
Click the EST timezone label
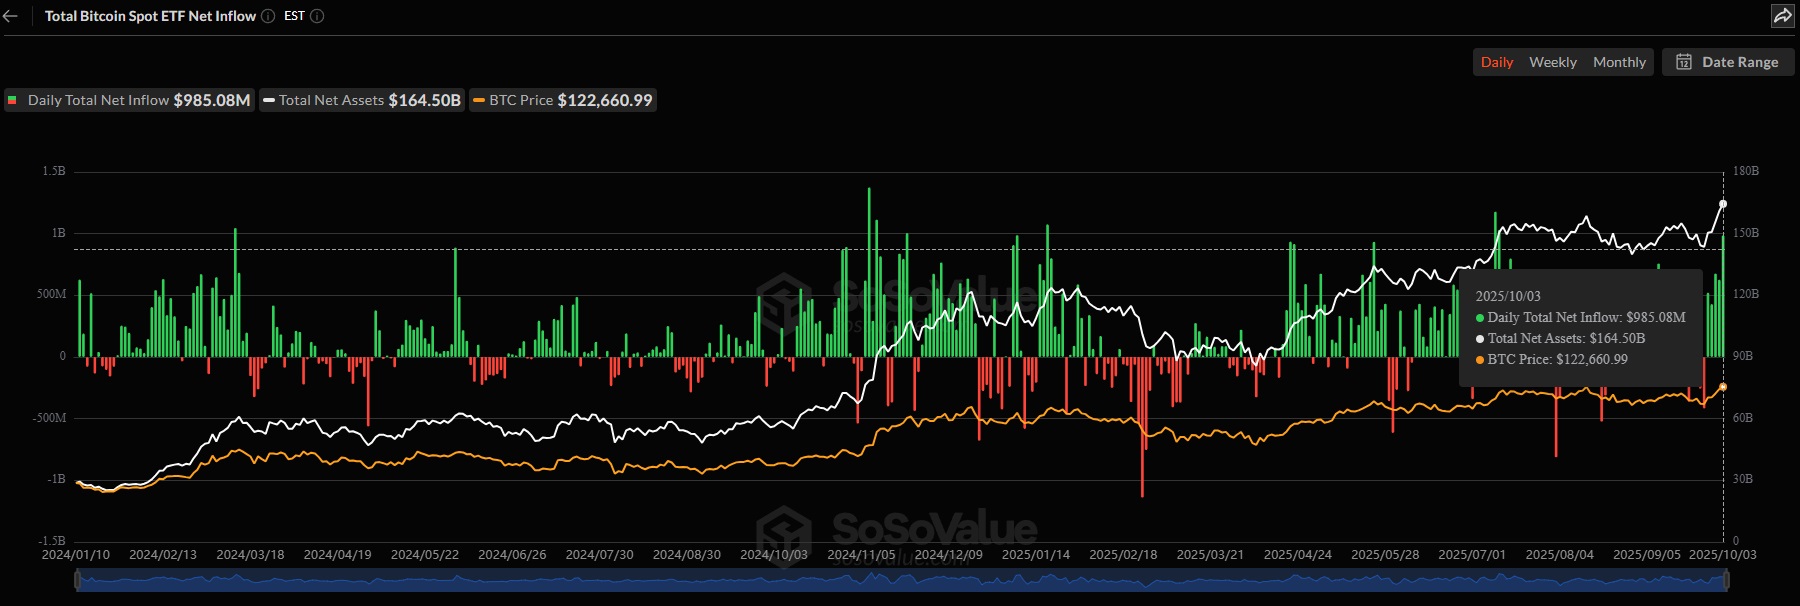[294, 16]
